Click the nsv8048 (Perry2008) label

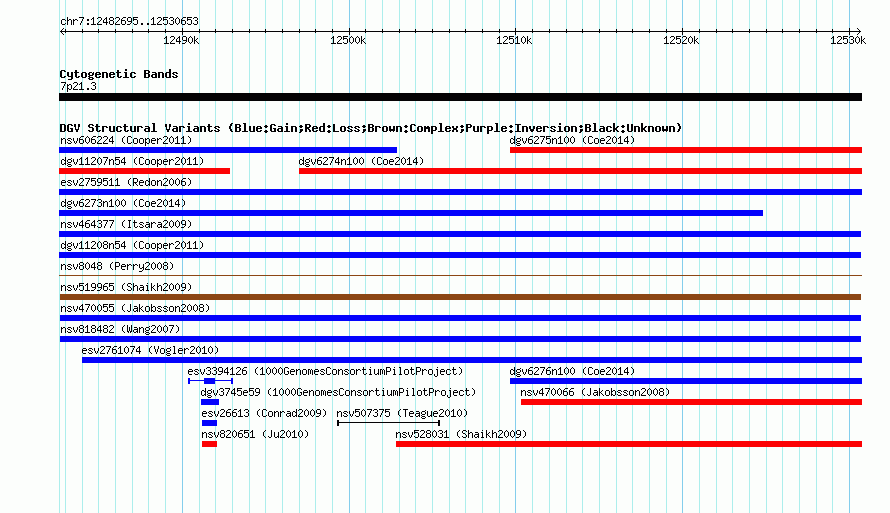tap(117, 266)
